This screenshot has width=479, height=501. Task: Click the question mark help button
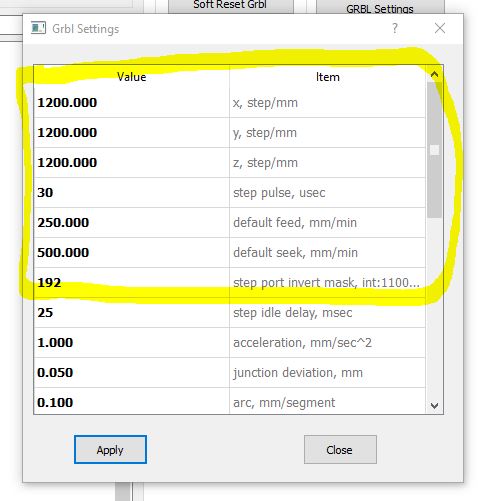(x=395, y=28)
